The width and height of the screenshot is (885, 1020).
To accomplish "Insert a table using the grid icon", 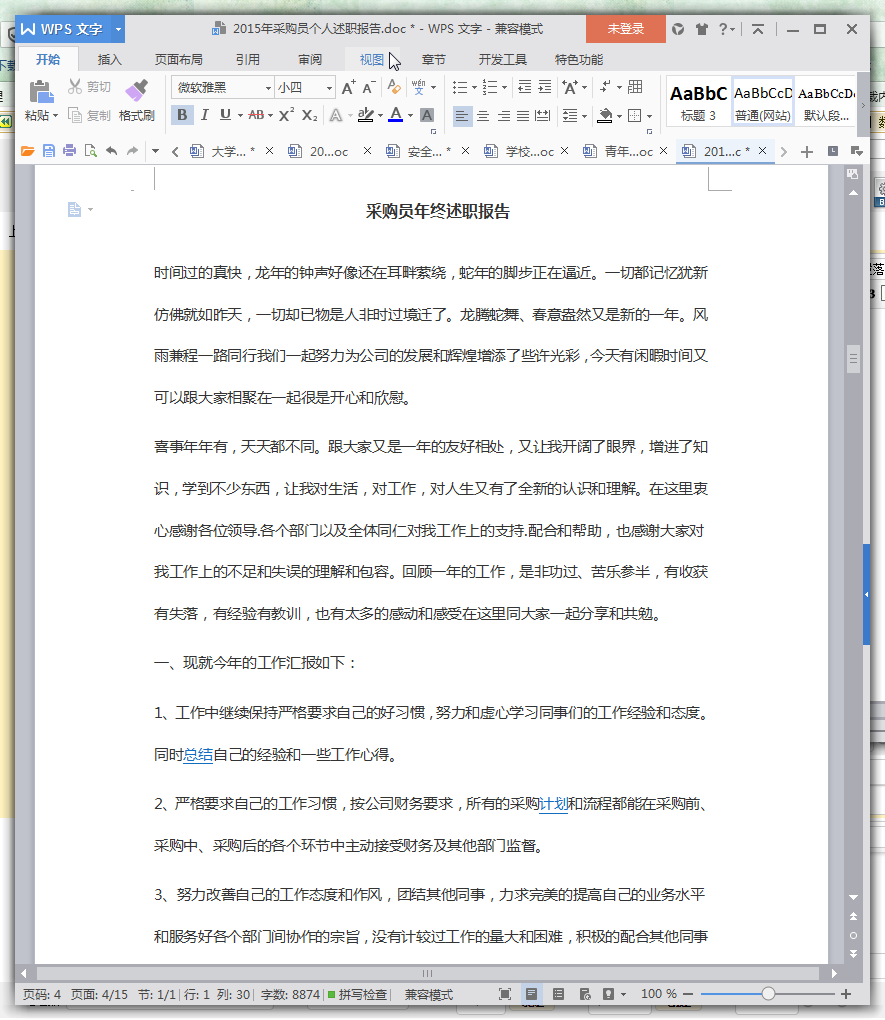I will point(636,87).
